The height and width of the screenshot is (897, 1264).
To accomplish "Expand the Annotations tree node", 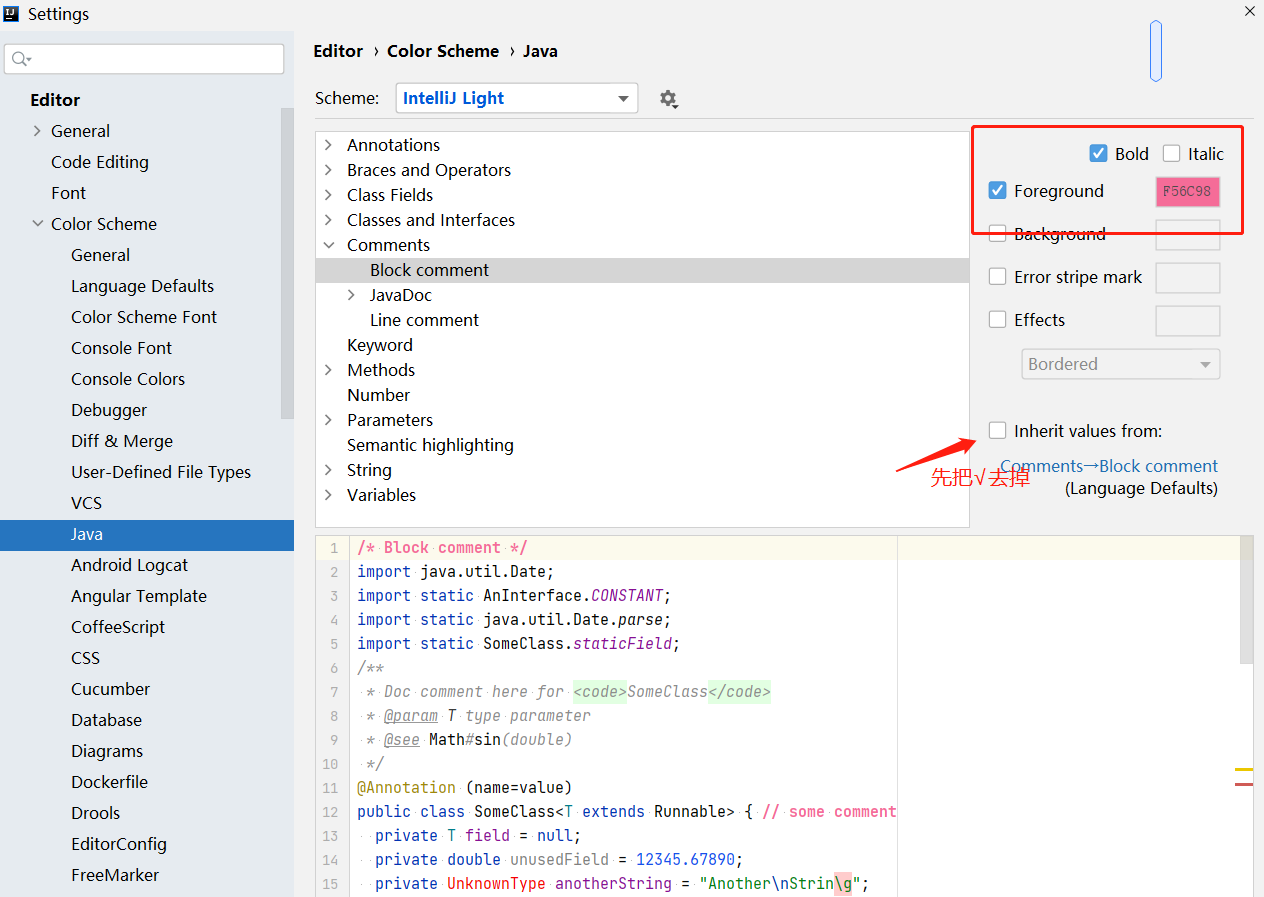I will click(x=328, y=145).
